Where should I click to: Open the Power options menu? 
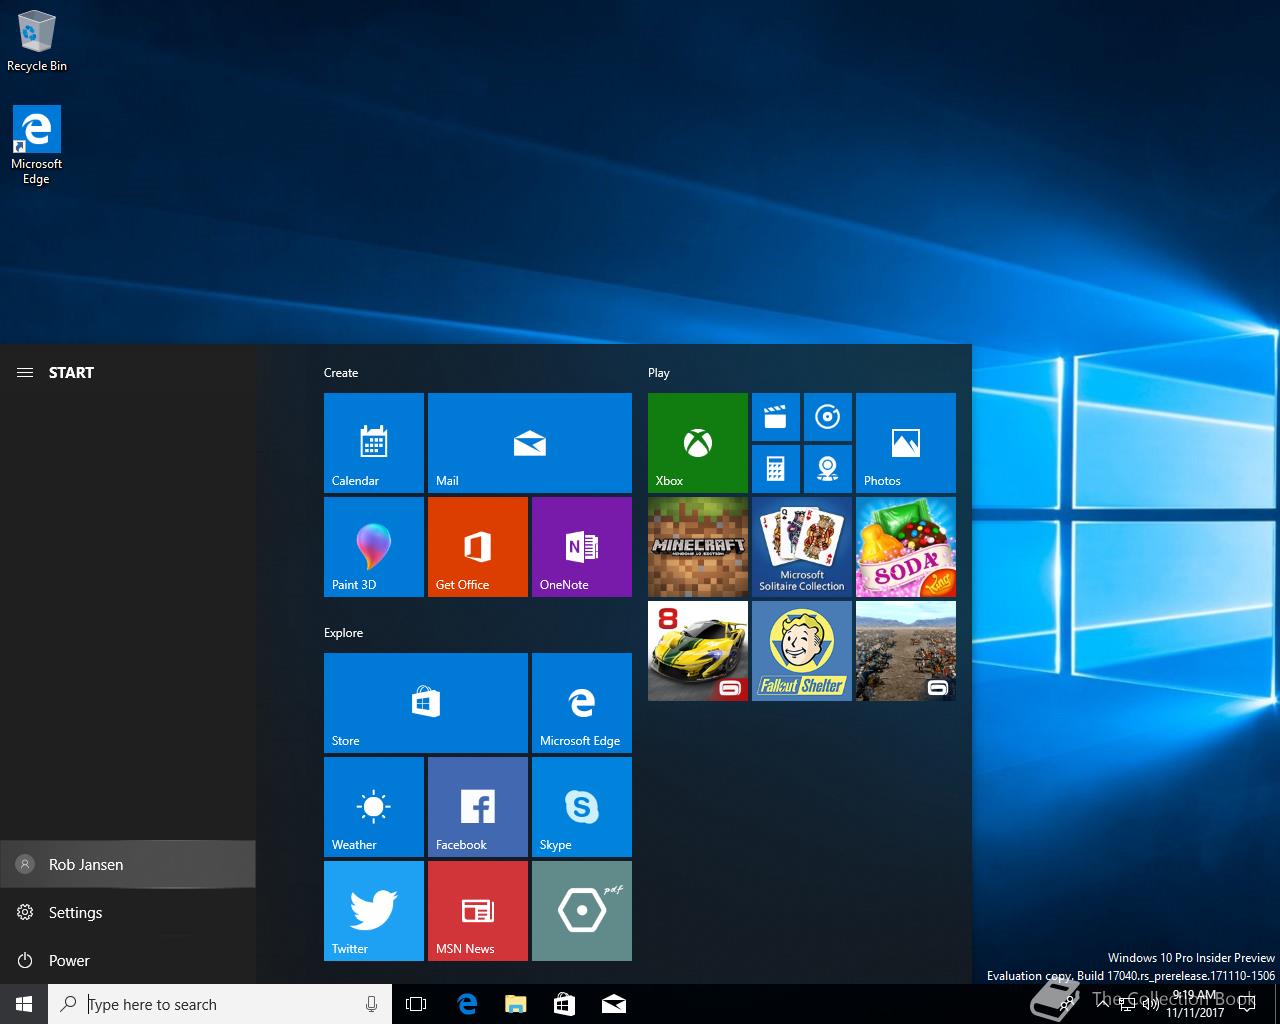pos(128,960)
